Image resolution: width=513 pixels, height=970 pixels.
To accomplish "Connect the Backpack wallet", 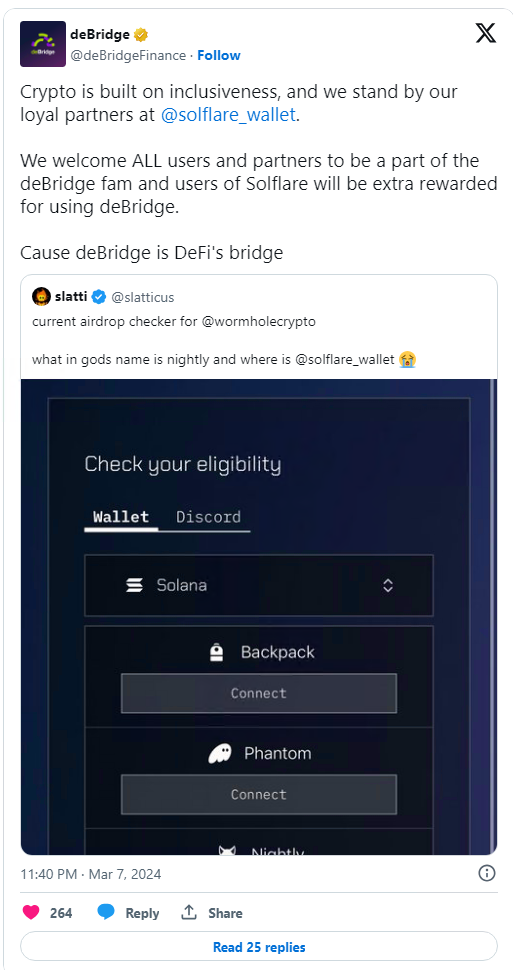I will pyautogui.click(x=259, y=693).
